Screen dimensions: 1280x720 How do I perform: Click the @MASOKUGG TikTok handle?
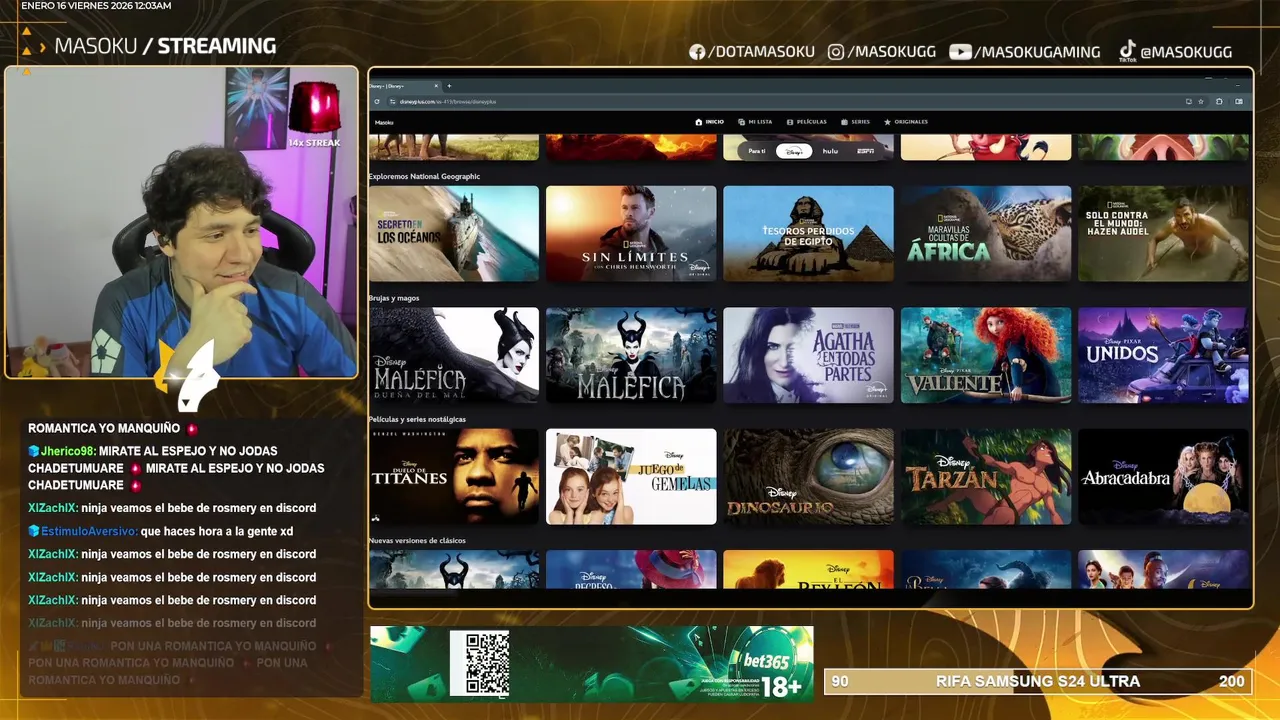pos(1186,52)
